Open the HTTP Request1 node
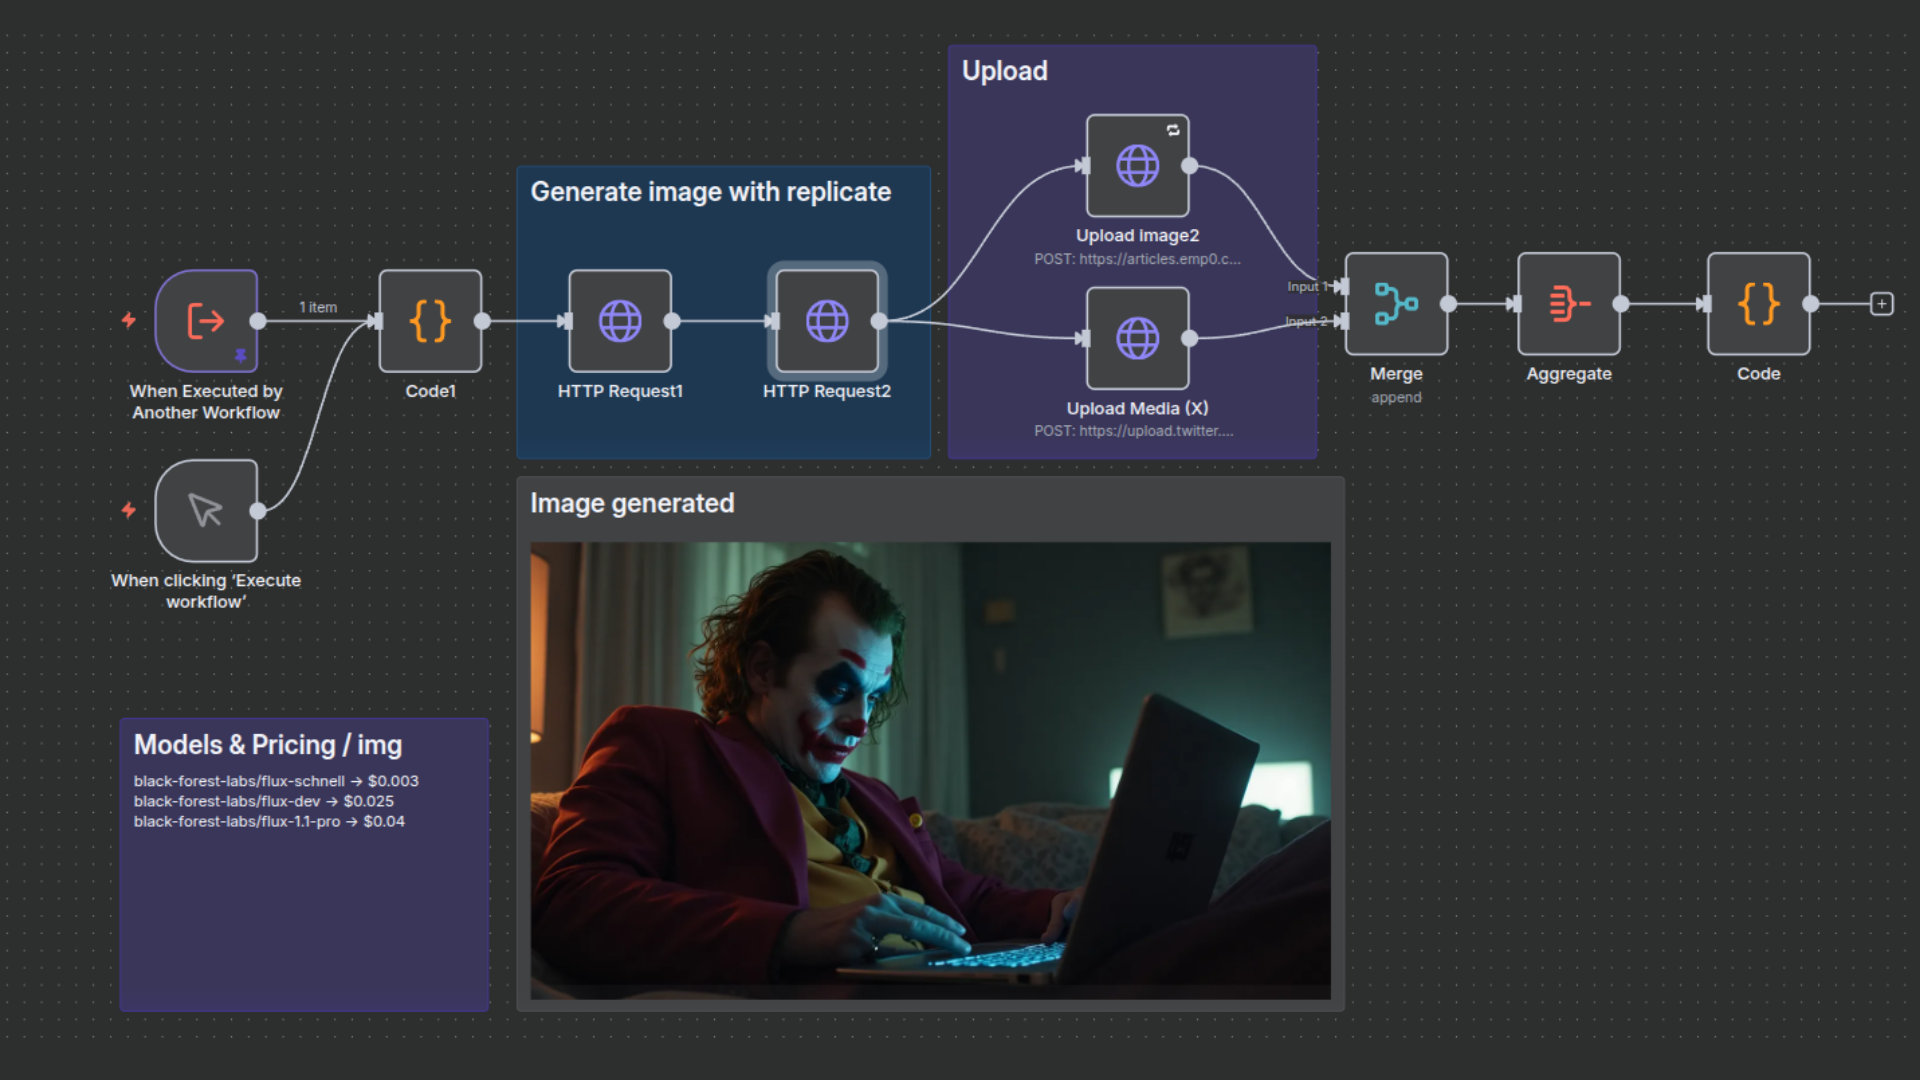The image size is (1920, 1080). point(620,321)
